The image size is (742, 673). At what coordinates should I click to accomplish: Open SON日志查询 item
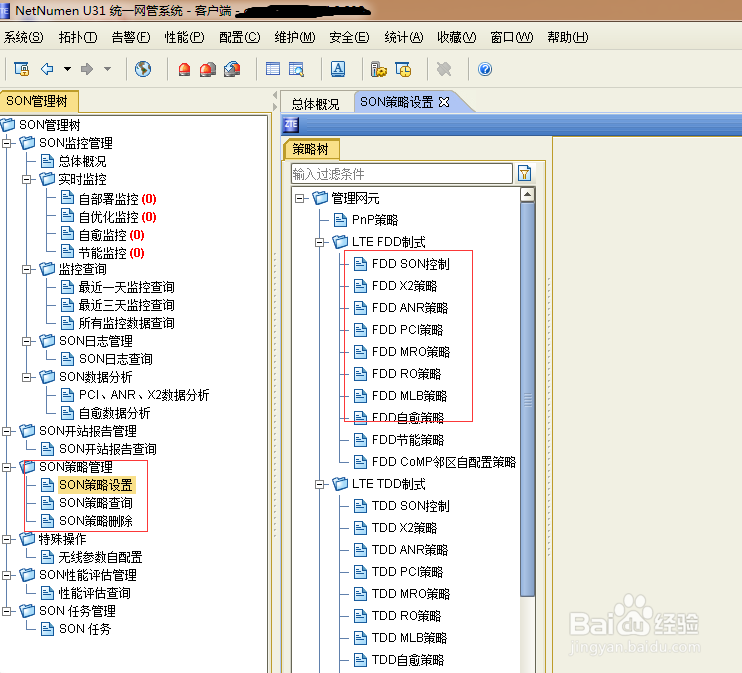click(106, 359)
